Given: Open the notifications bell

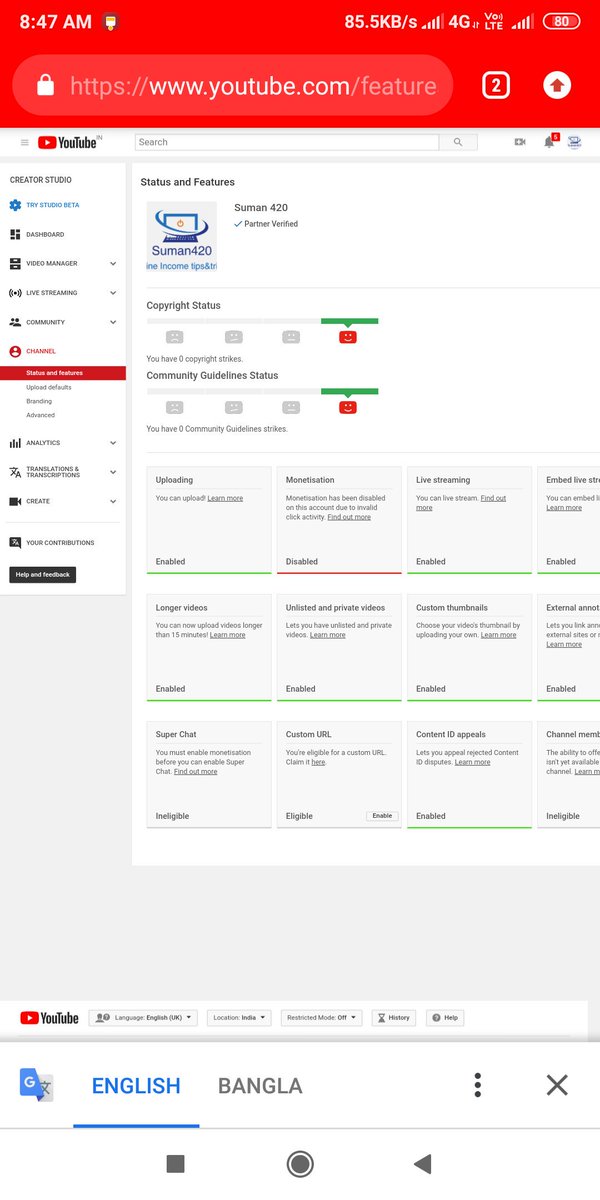Looking at the screenshot, I should (x=549, y=142).
